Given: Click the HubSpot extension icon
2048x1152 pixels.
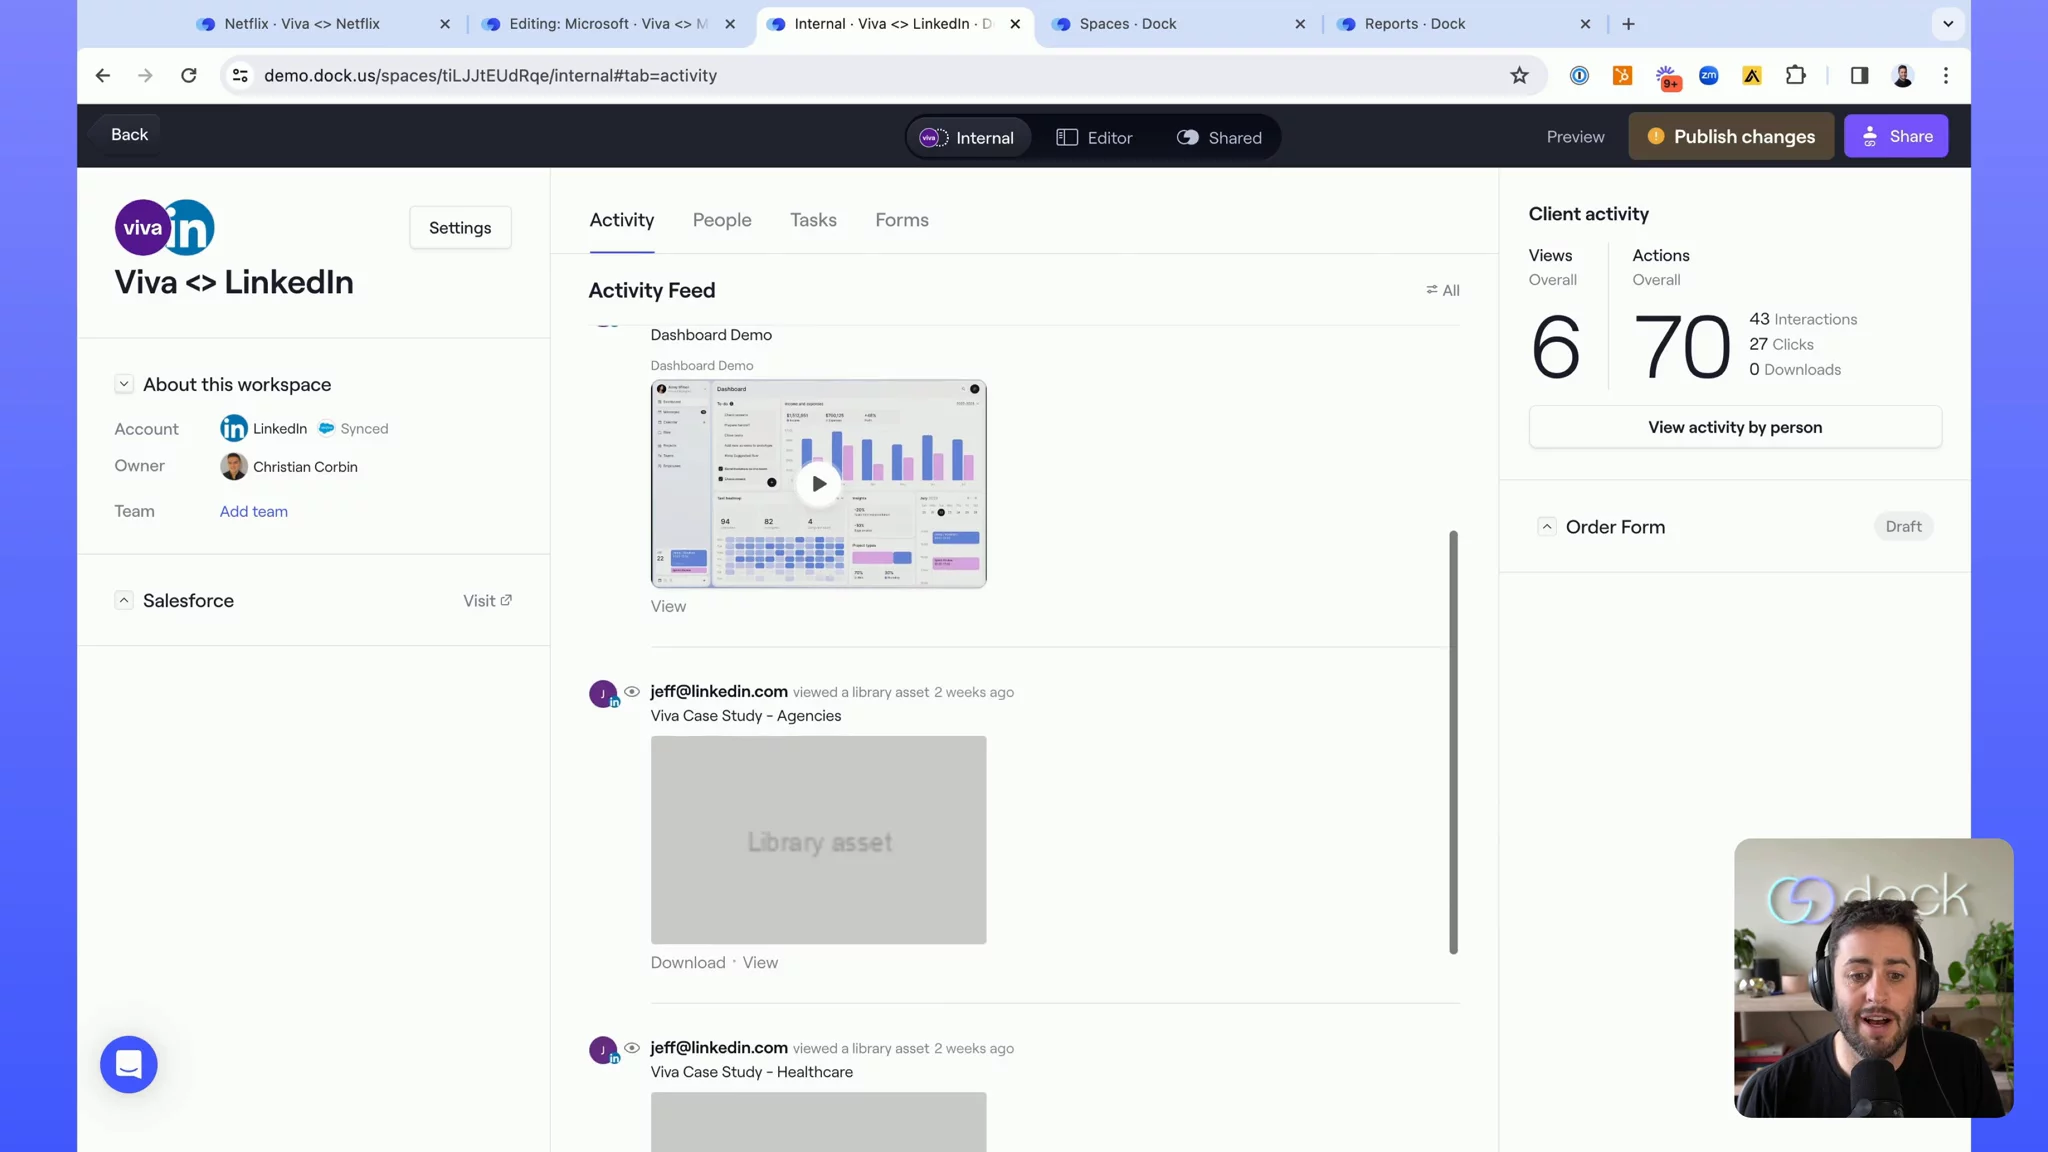Looking at the screenshot, I should coord(1622,75).
